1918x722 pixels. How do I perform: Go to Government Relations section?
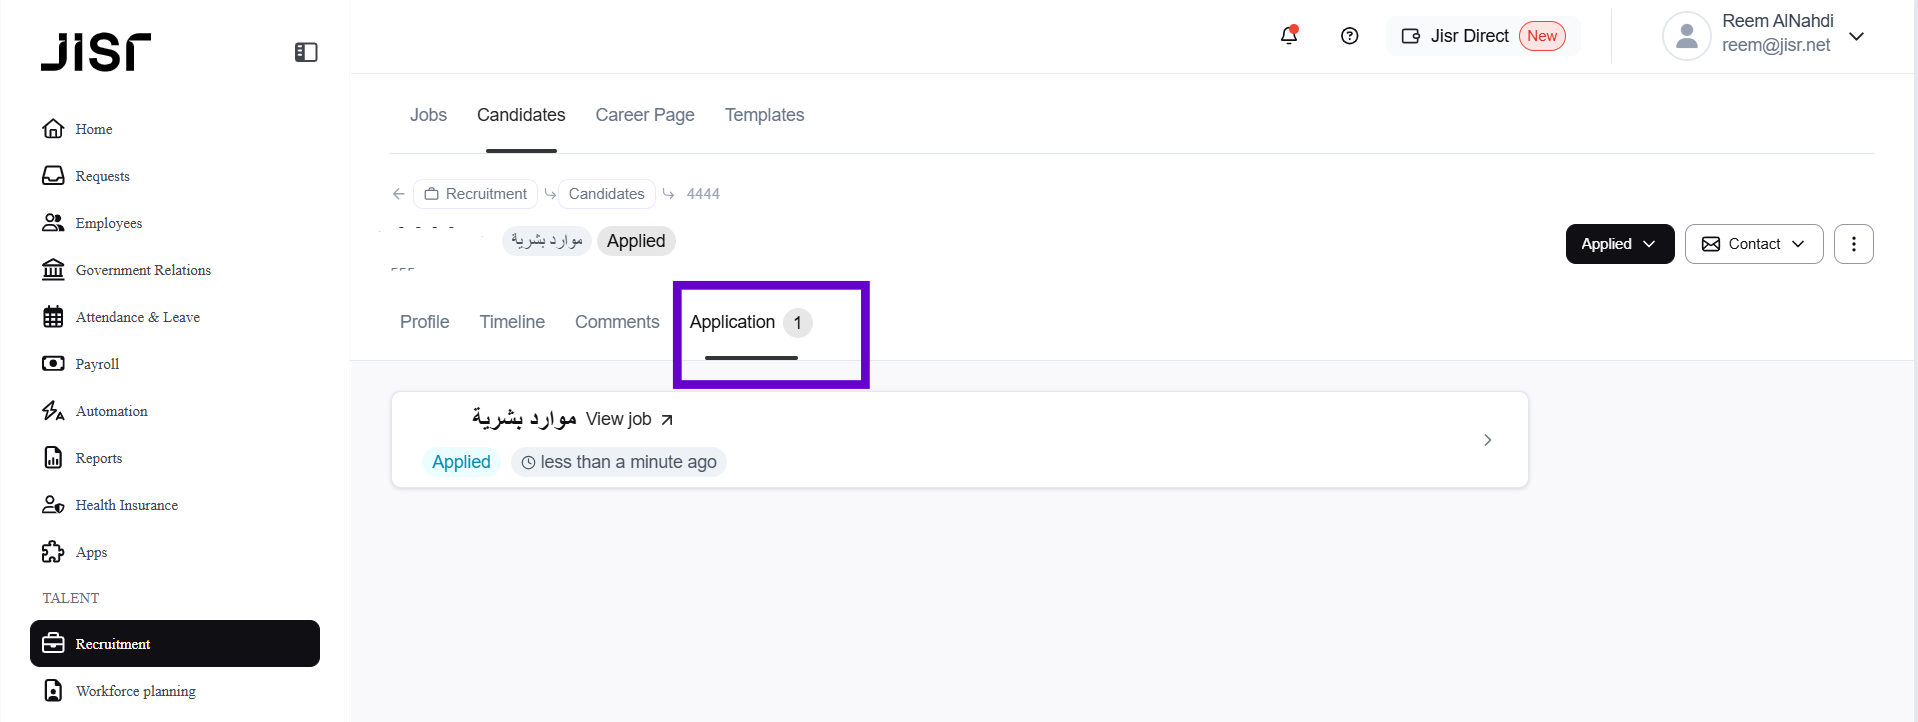point(143,270)
